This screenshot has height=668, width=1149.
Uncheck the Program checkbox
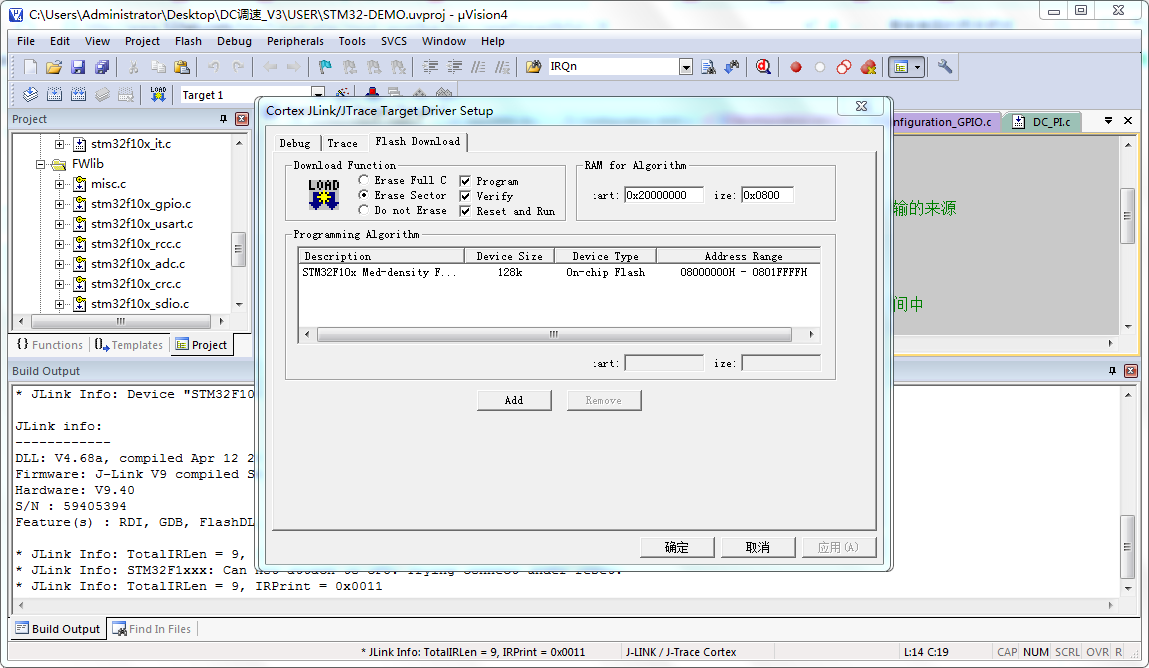465,181
